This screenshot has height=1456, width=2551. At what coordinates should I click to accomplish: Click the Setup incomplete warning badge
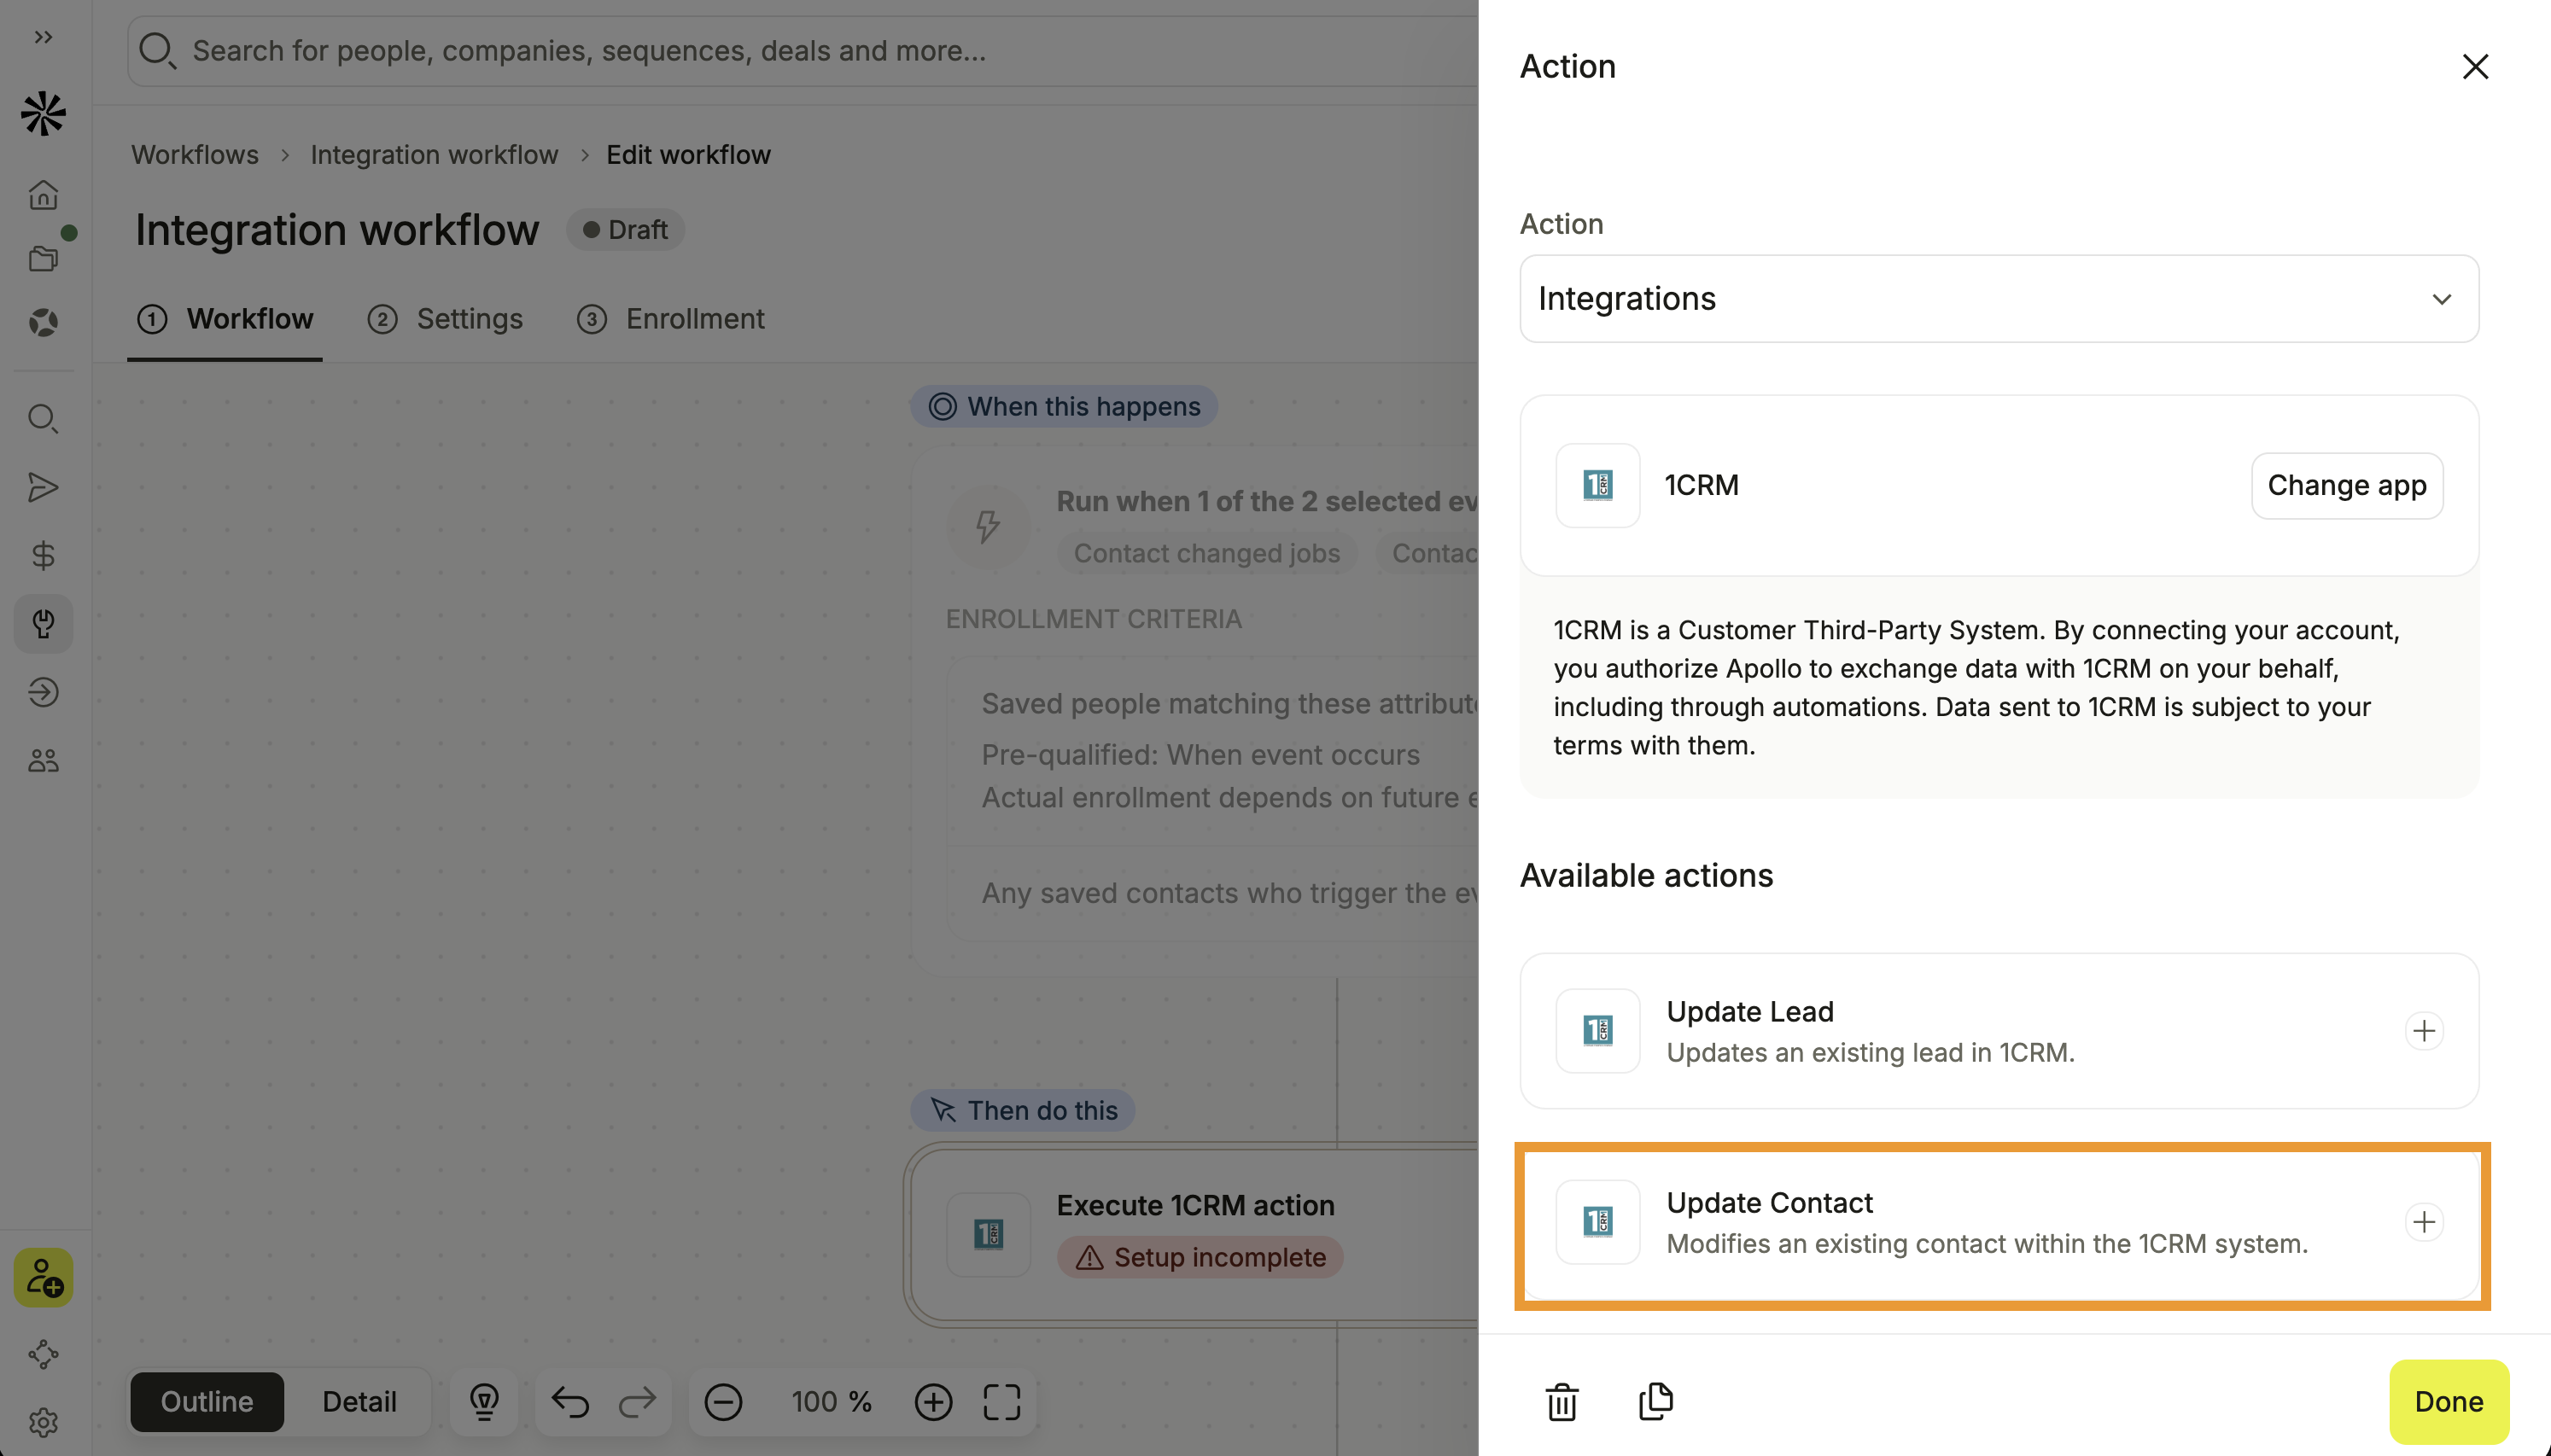pyautogui.click(x=1200, y=1257)
